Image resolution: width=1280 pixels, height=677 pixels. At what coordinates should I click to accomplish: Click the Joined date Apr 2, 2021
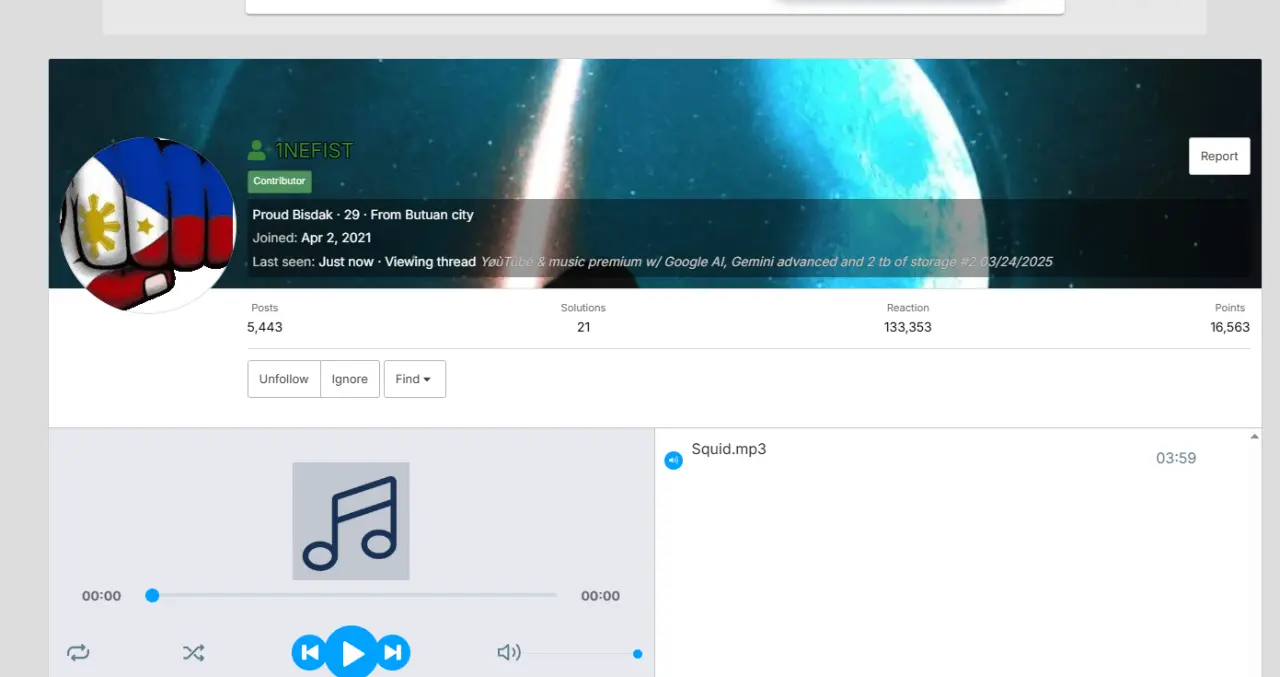tap(336, 238)
